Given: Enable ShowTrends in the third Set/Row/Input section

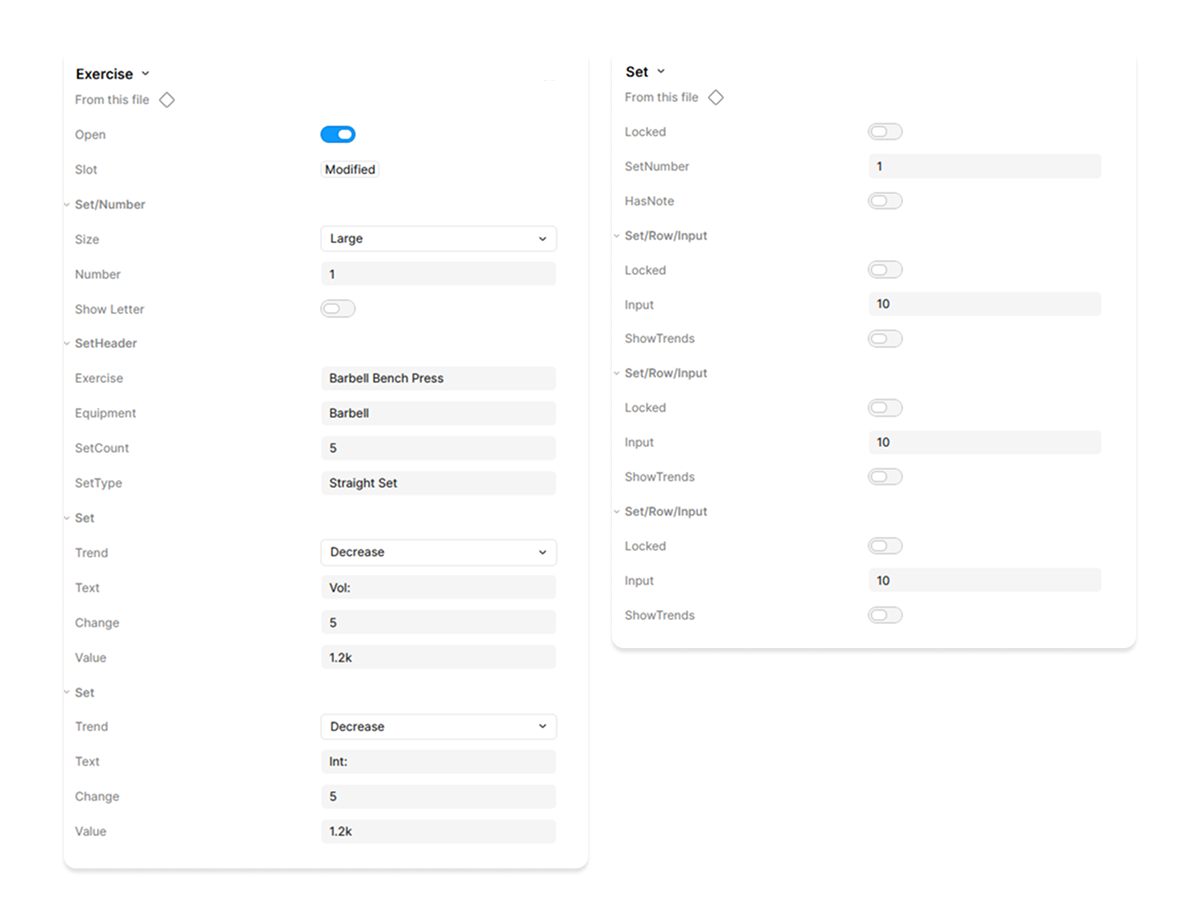Looking at the screenshot, I should (x=885, y=615).
